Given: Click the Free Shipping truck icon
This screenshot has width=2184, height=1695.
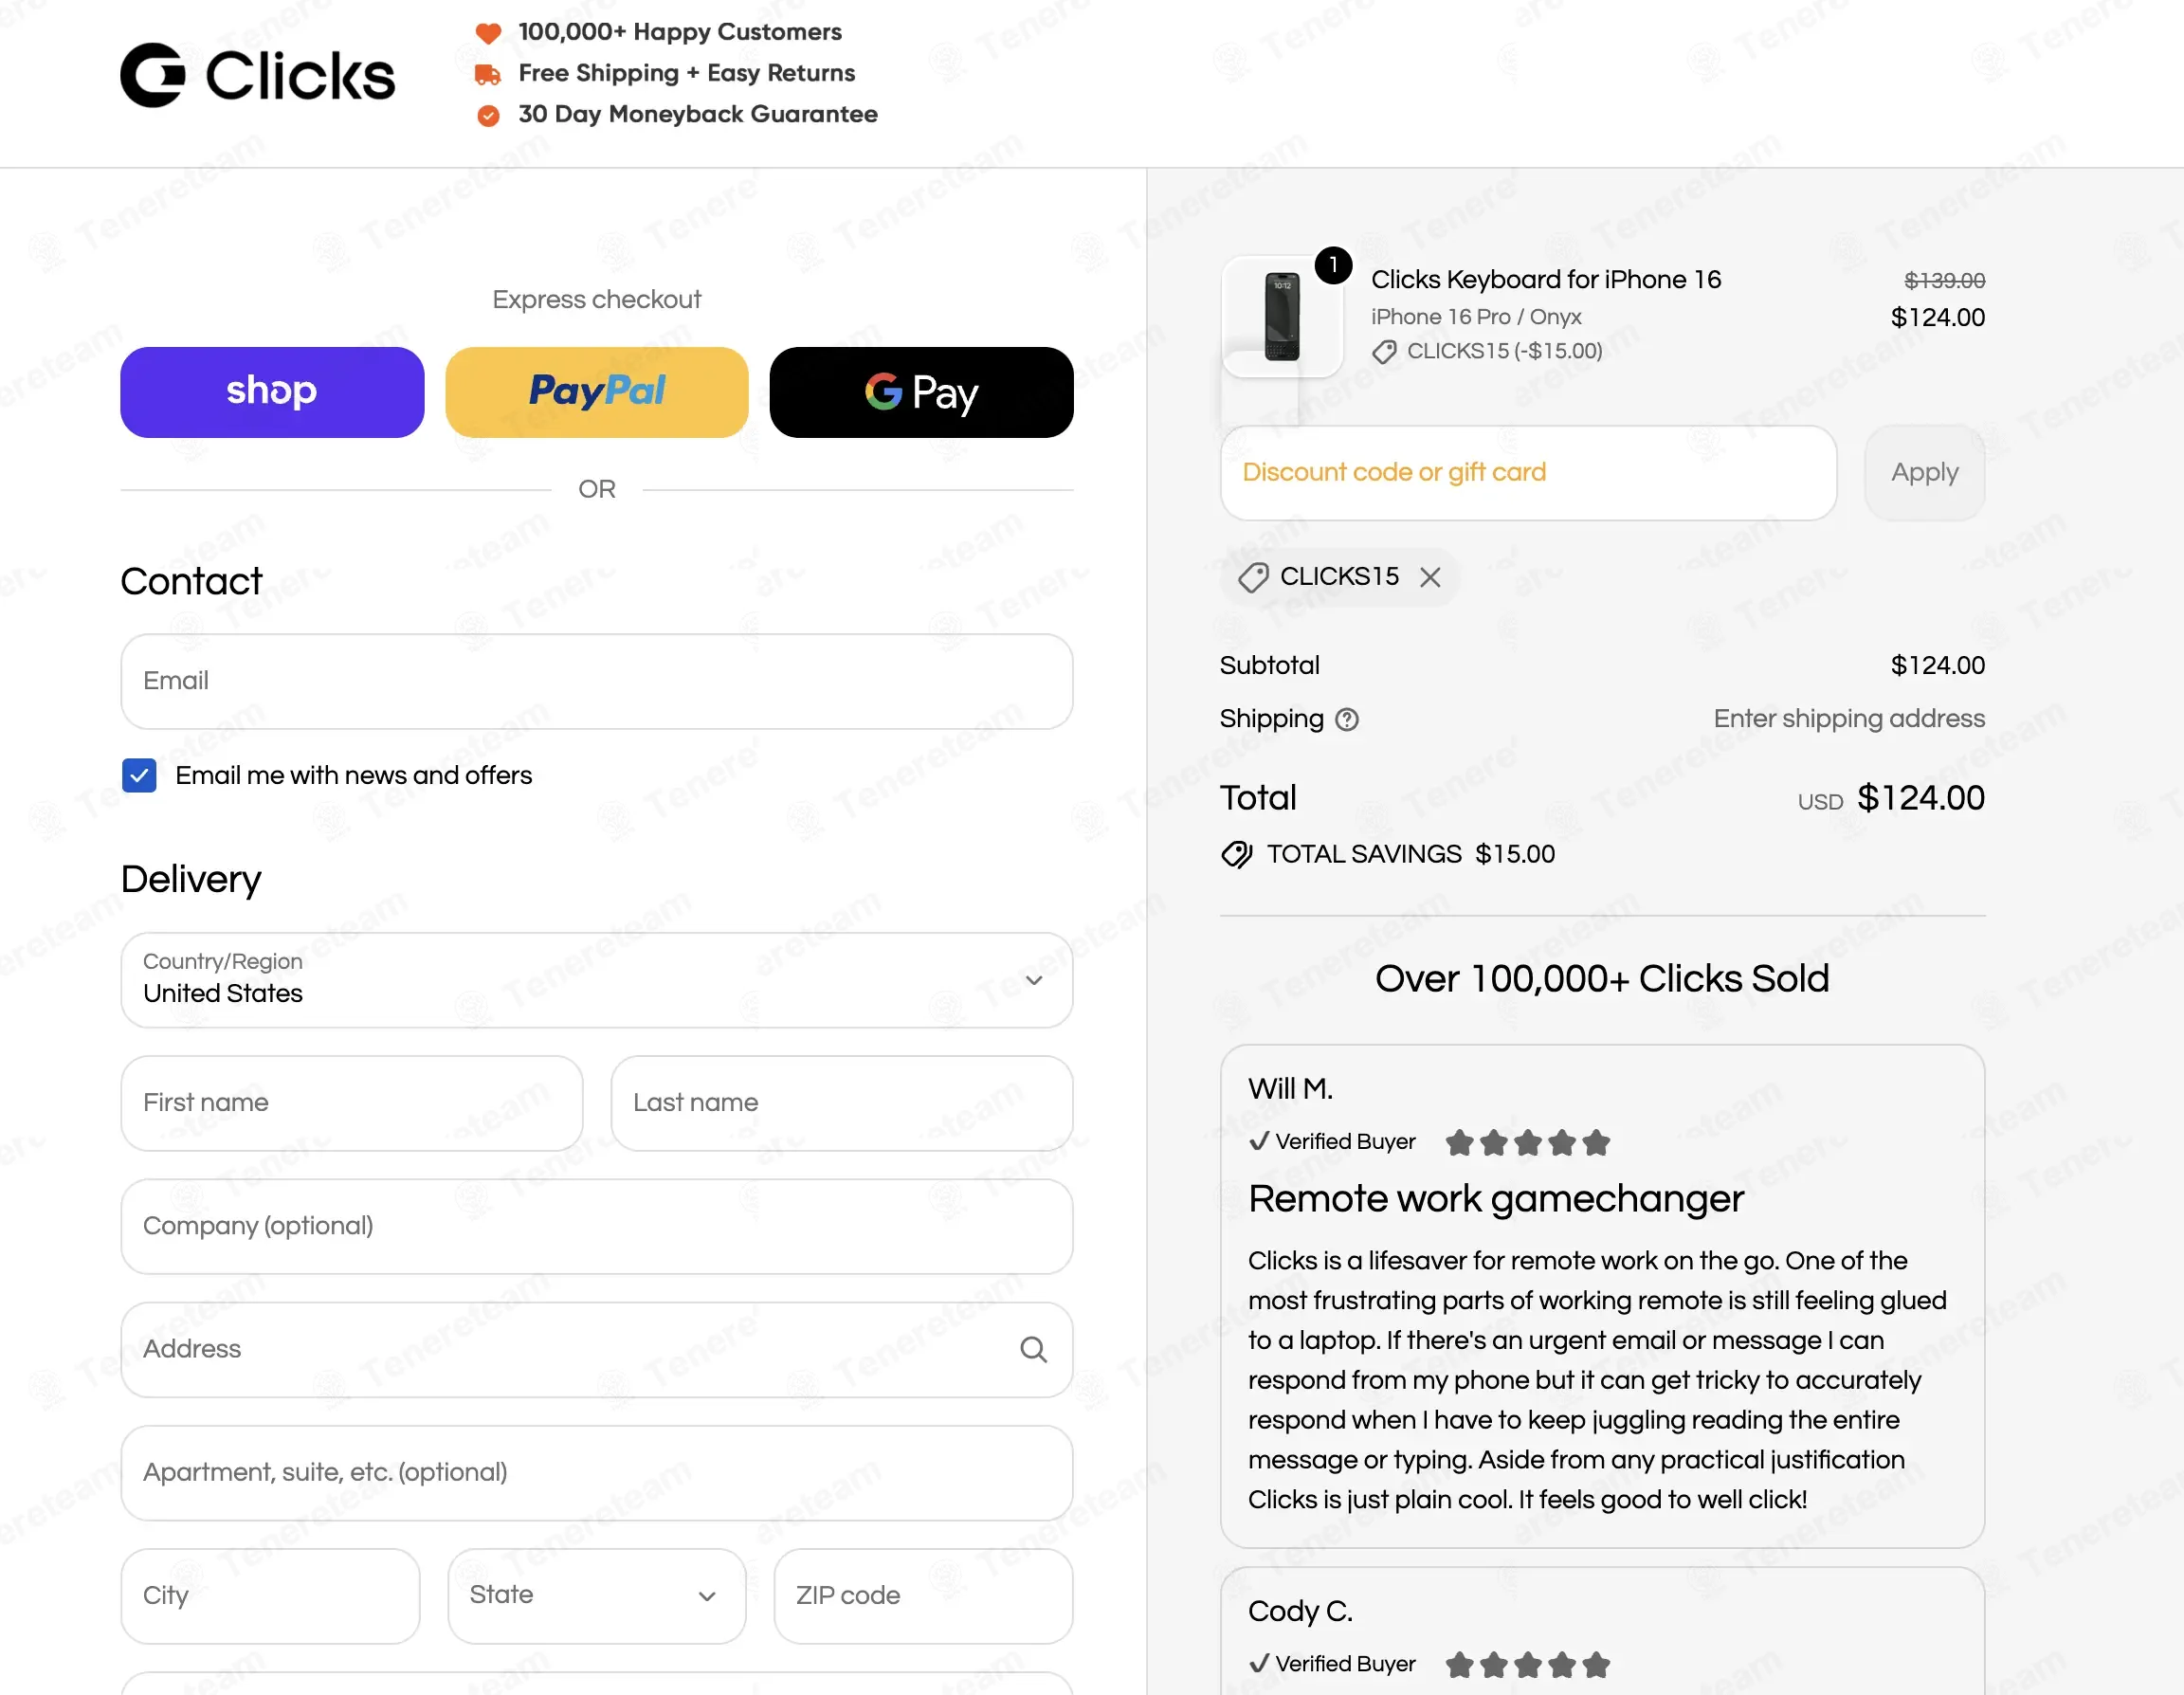Looking at the screenshot, I should pos(488,74).
